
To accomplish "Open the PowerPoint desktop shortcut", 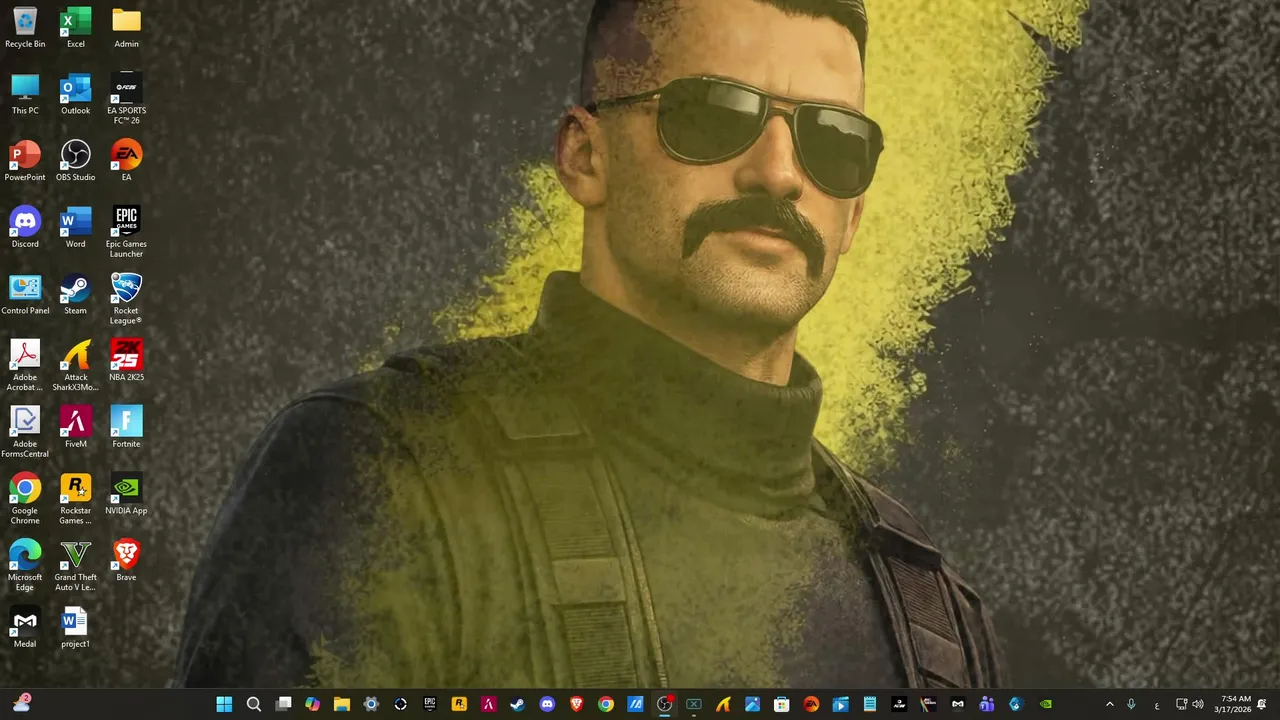I will click(25, 160).
